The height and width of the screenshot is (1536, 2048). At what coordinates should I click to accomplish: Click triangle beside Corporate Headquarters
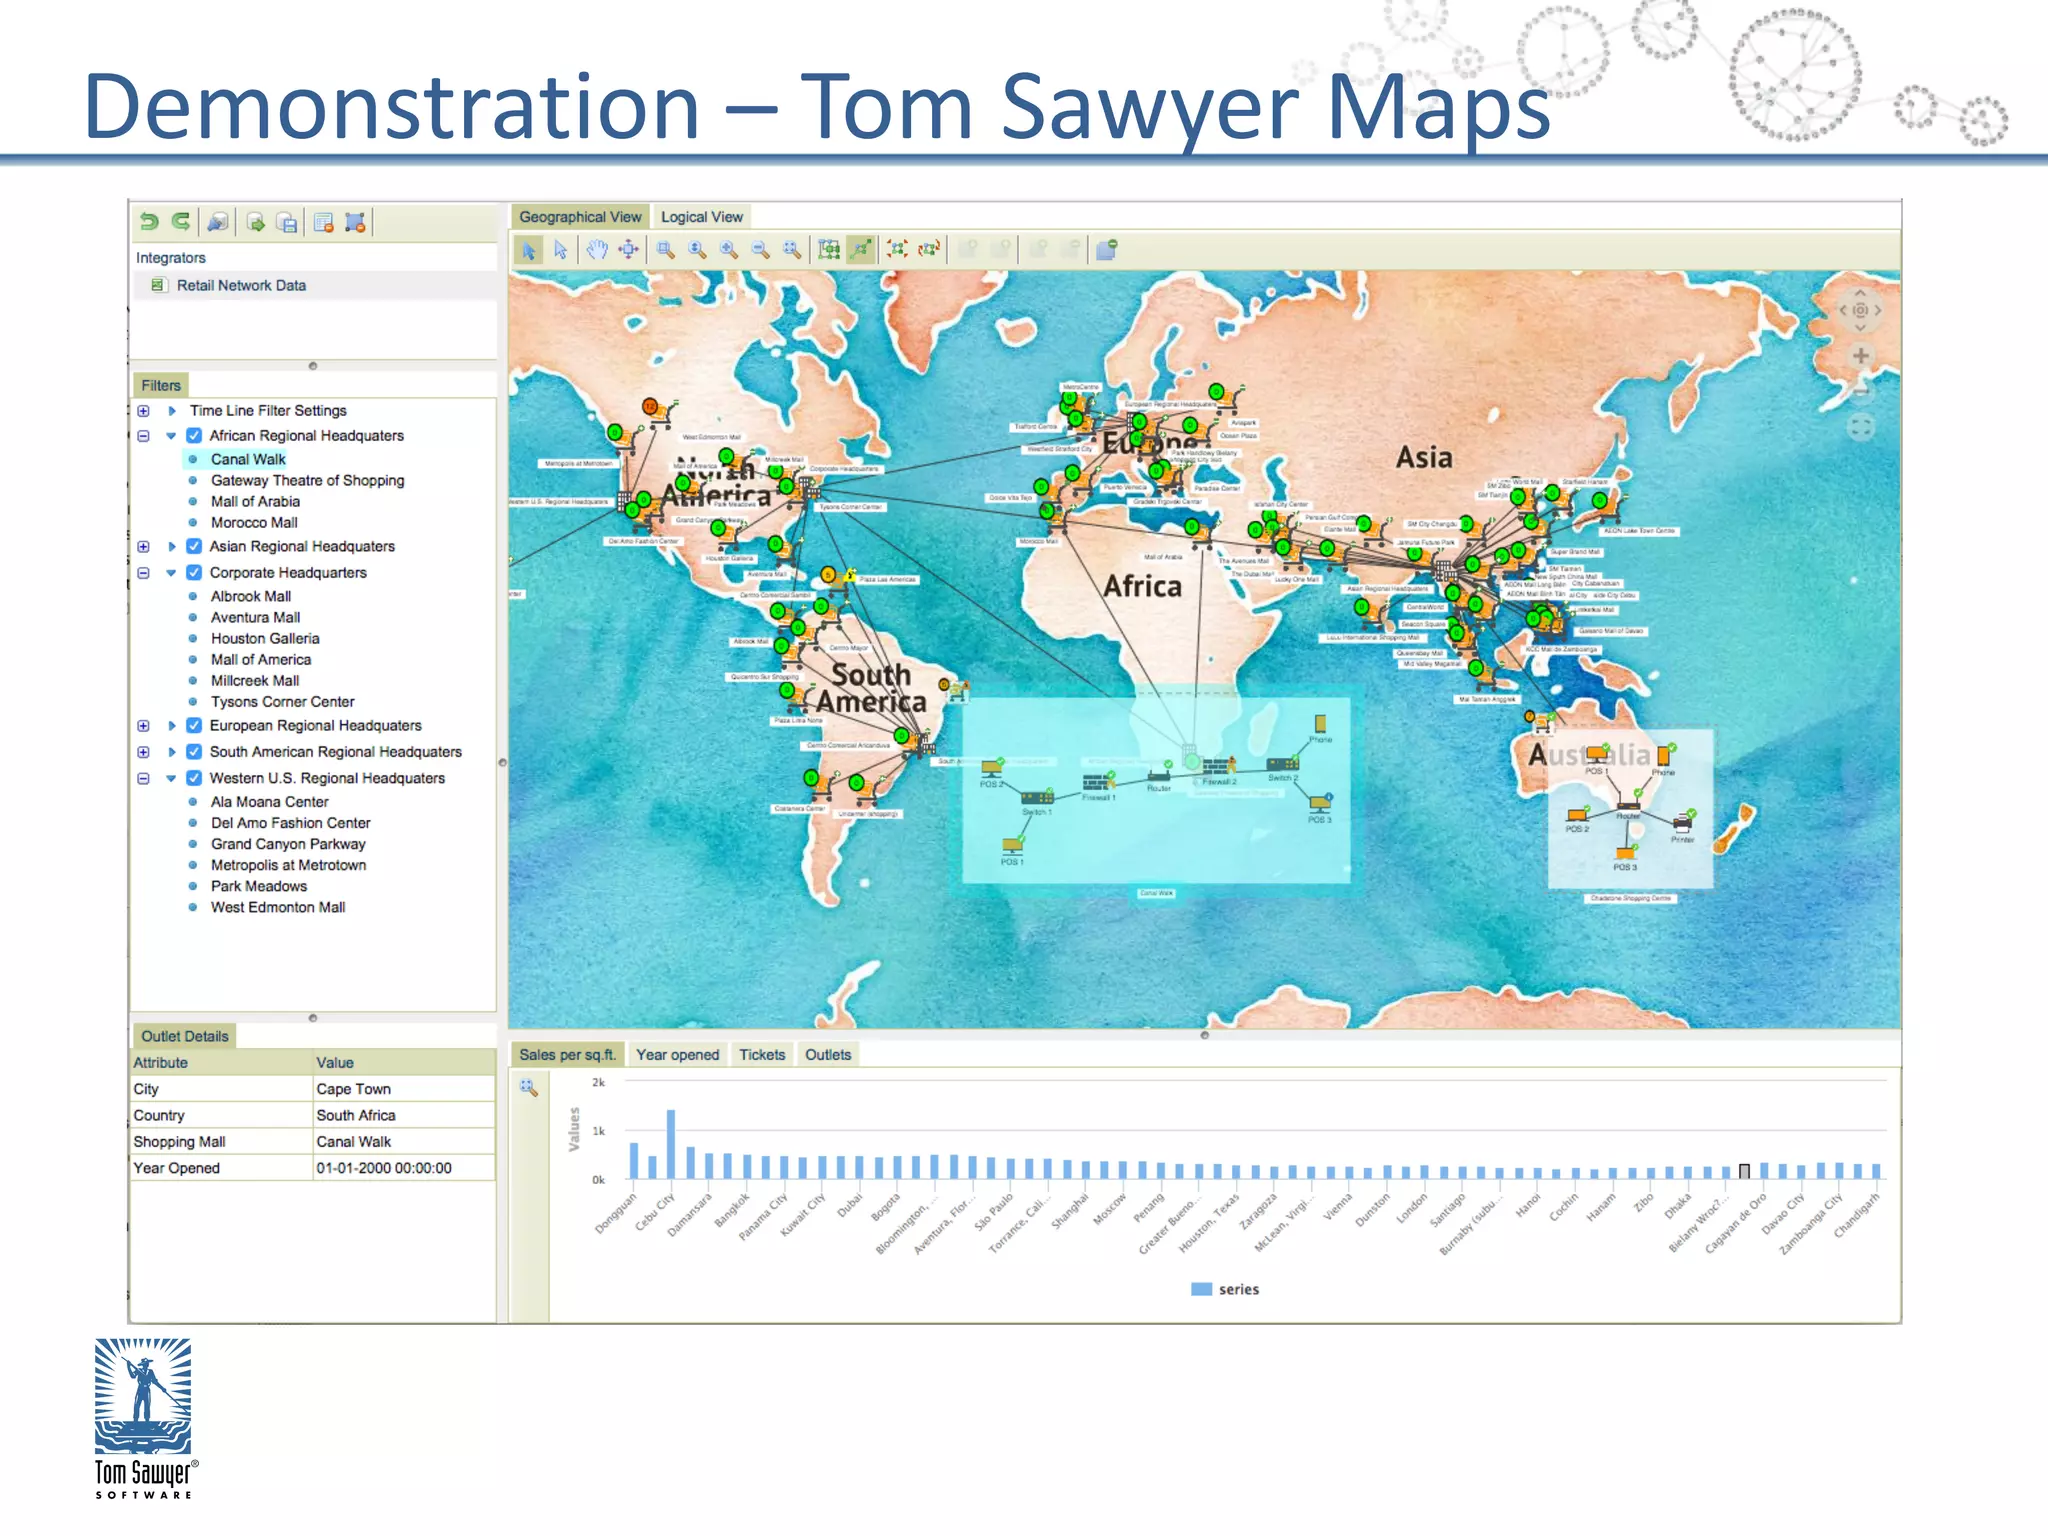click(x=171, y=573)
